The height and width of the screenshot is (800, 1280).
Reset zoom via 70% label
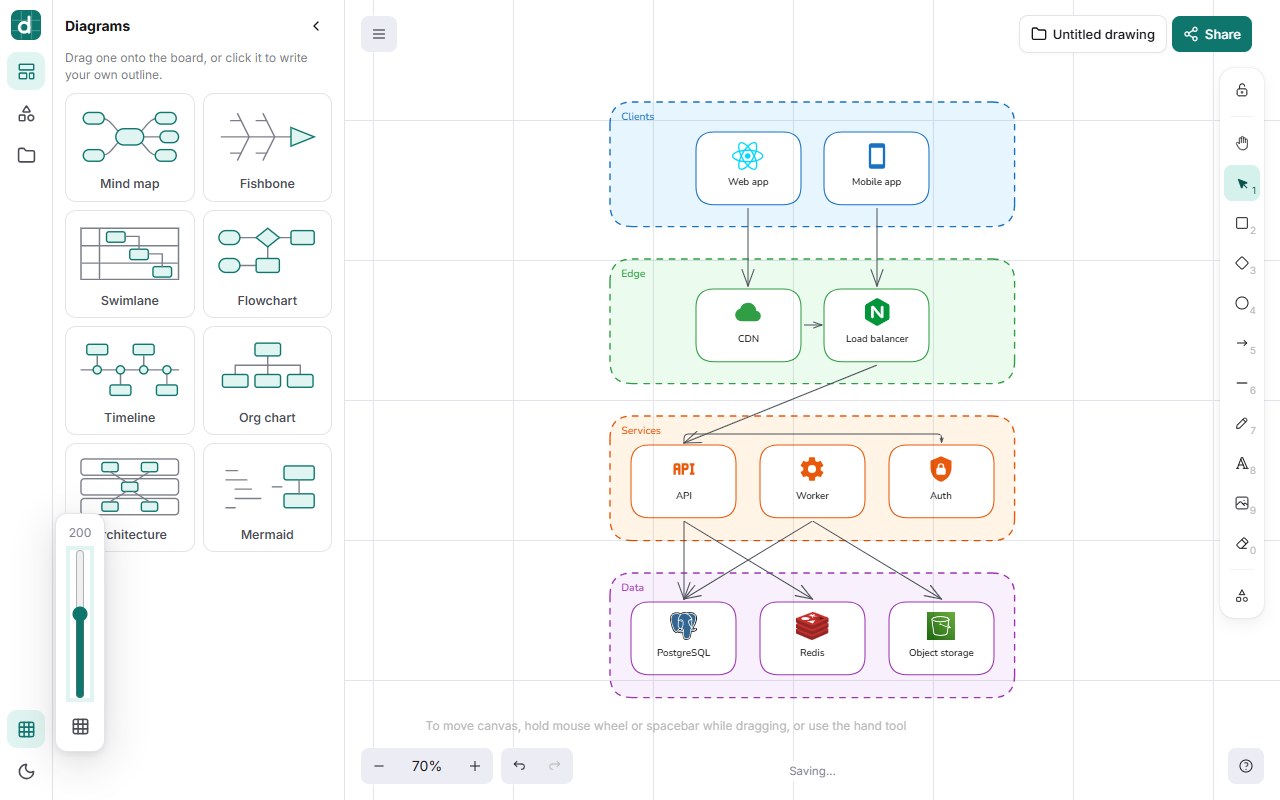coord(427,766)
